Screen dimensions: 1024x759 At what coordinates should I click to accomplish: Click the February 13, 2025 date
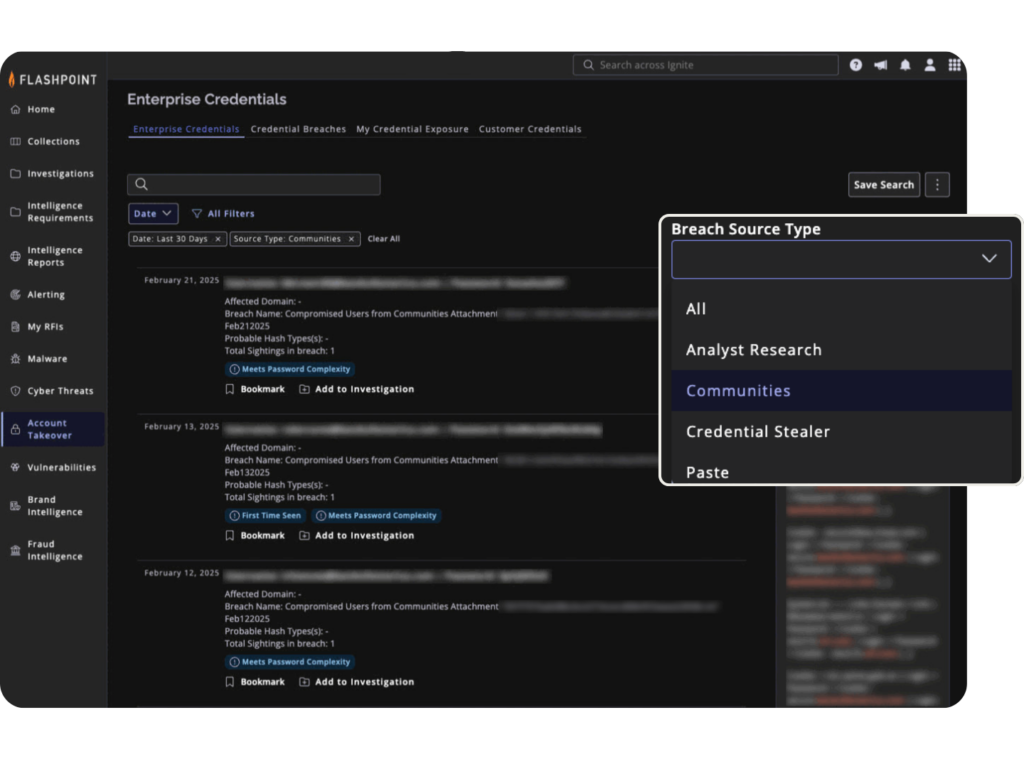pyautogui.click(x=182, y=427)
